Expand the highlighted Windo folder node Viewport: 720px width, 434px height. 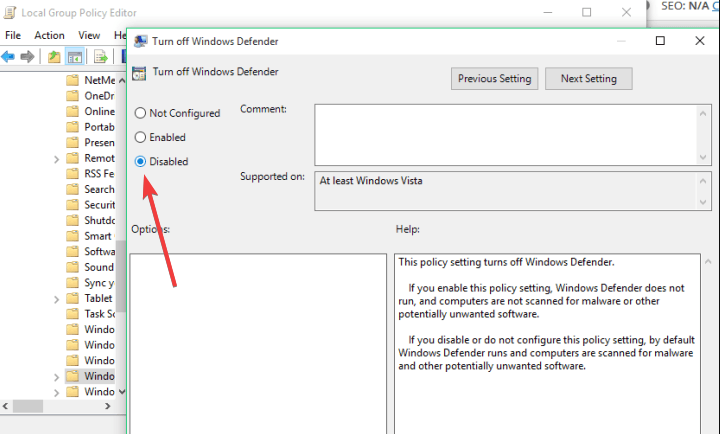tap(56, 377)
